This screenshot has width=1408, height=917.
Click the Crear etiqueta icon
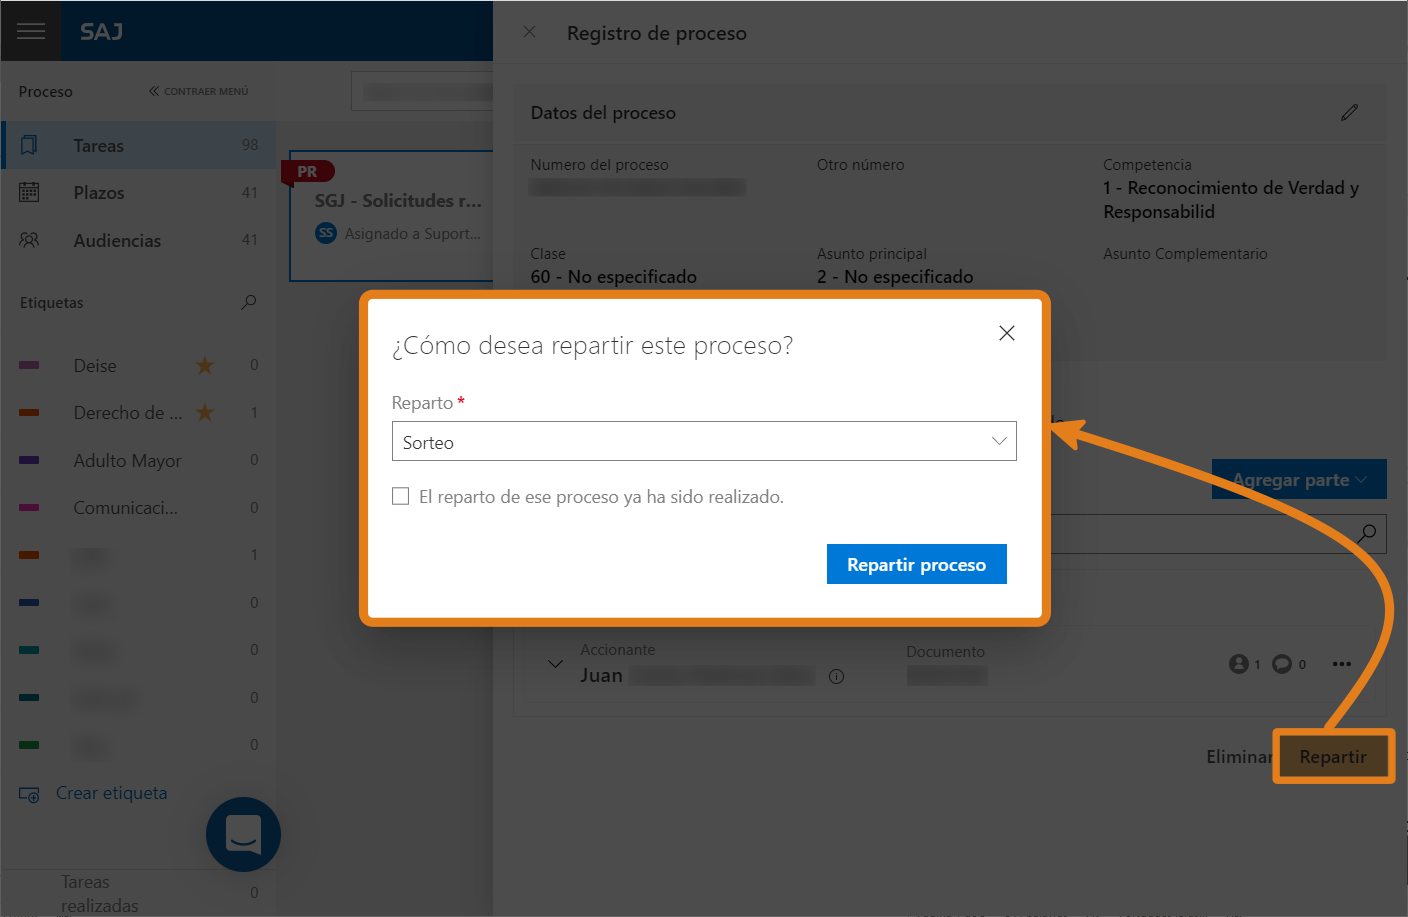pyautogui.click(x=29, y=794)
